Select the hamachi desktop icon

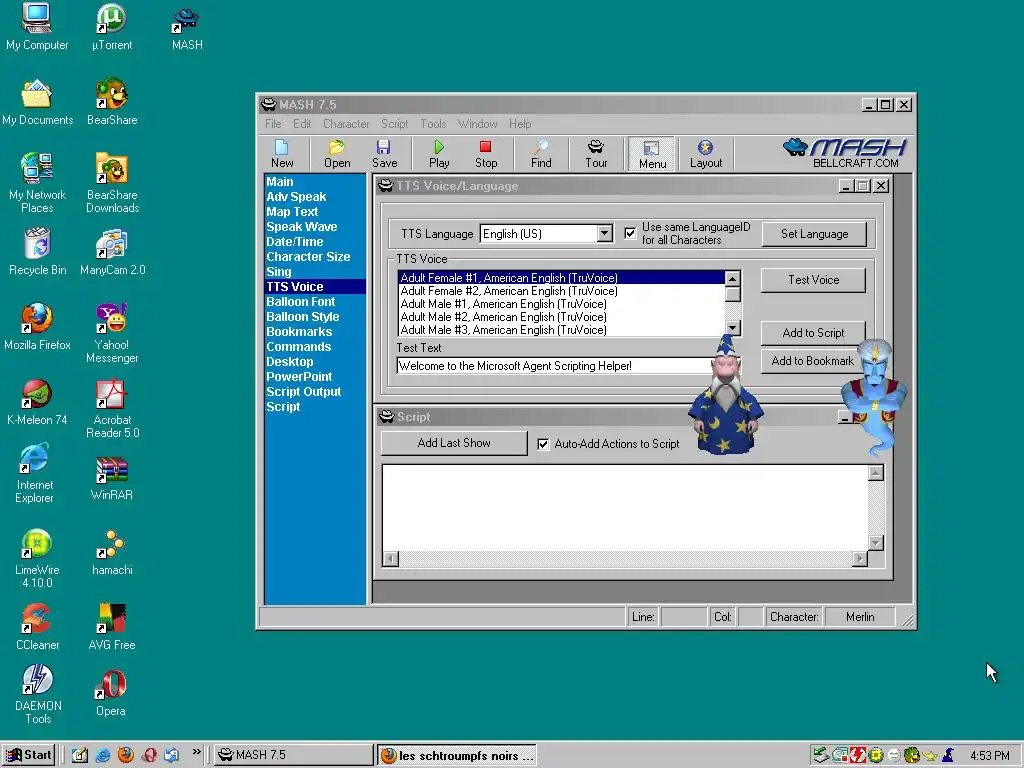tap(112, 552)
